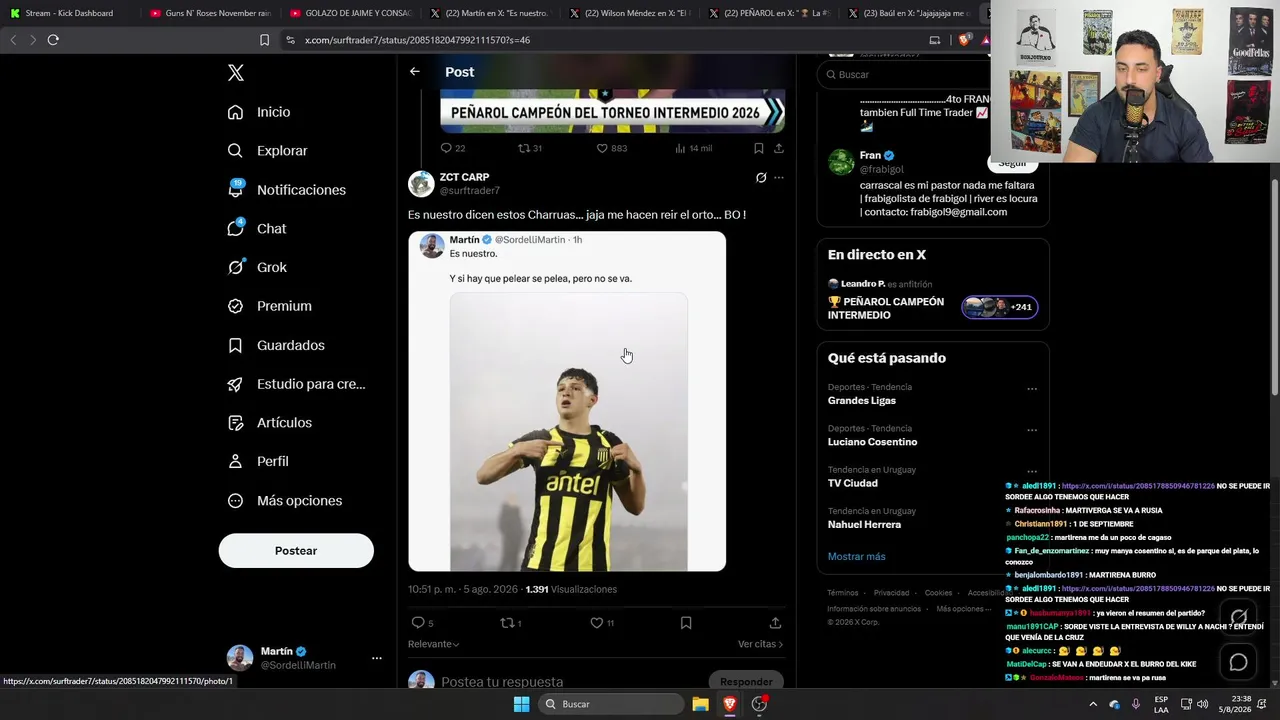Click the Guardados bookmark icon in sidebar
This screenshot has width=1280, height=720.
coord(235,345)
